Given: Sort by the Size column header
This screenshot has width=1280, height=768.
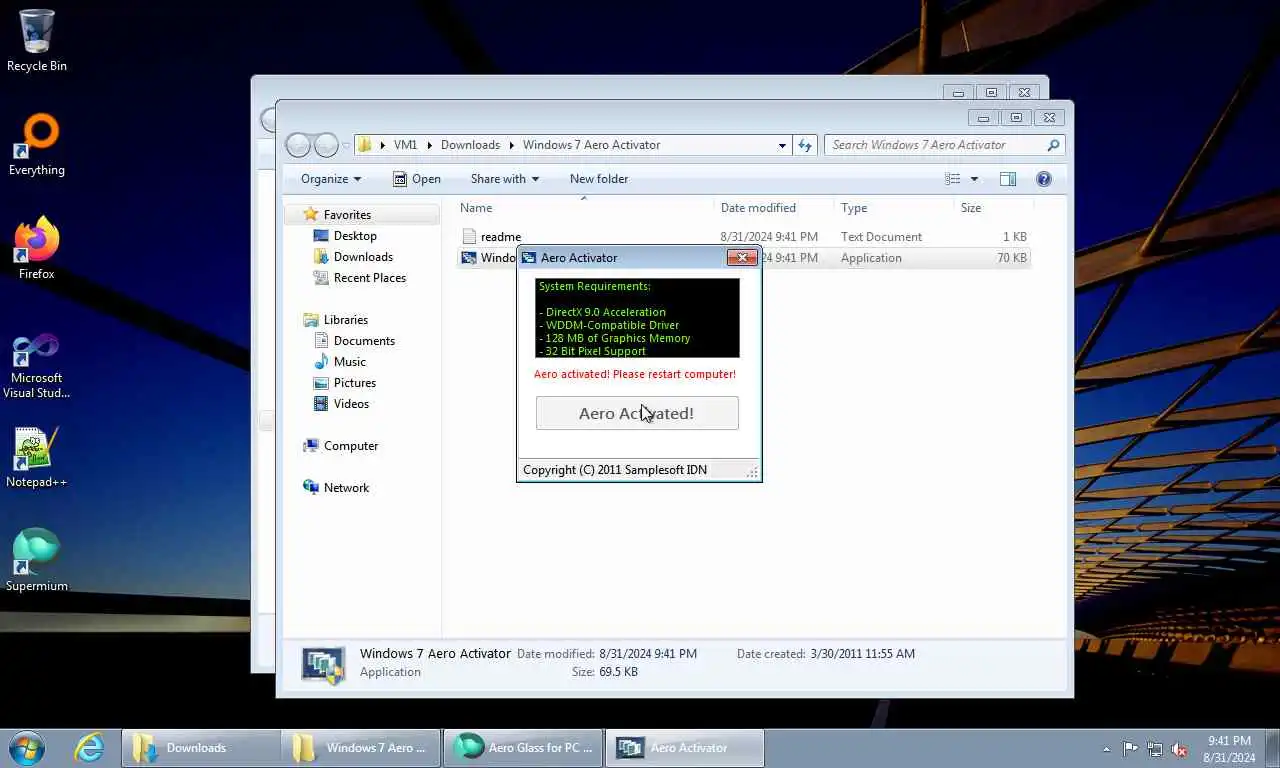Looking at the screenshot, I should tap(994, 208).
